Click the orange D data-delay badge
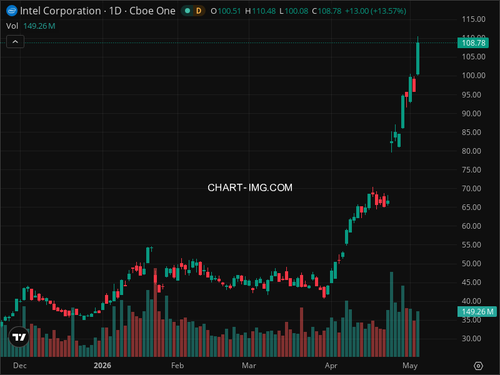 [x=199, y=11]
